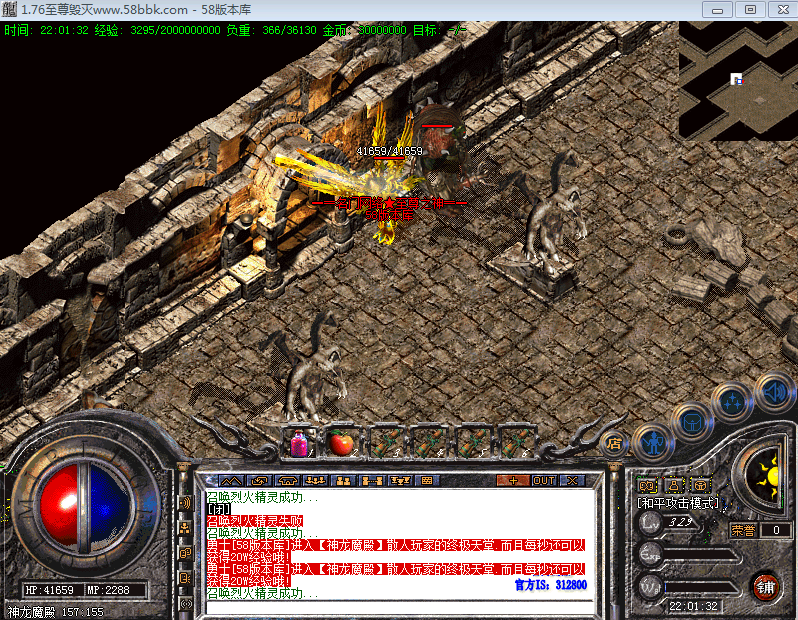
Task: Use the scroll in belt slot 4
Action: [430, 443]
